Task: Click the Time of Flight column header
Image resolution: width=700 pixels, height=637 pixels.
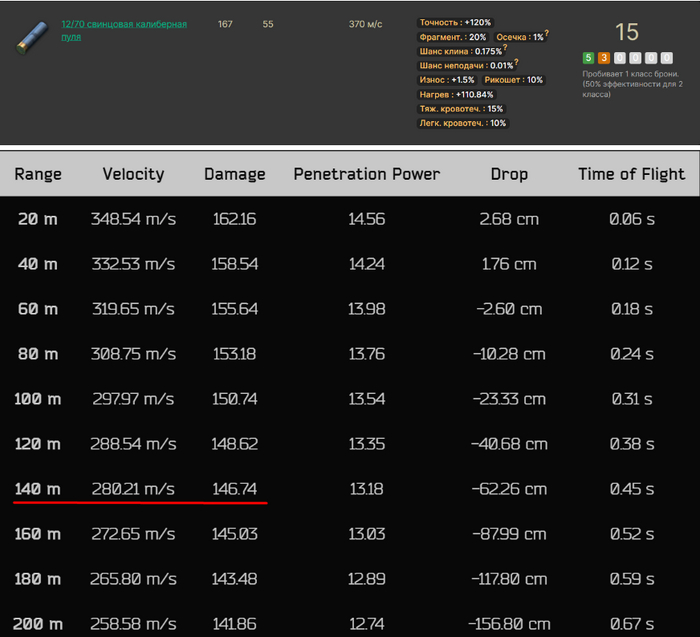Action: point(631,174)
